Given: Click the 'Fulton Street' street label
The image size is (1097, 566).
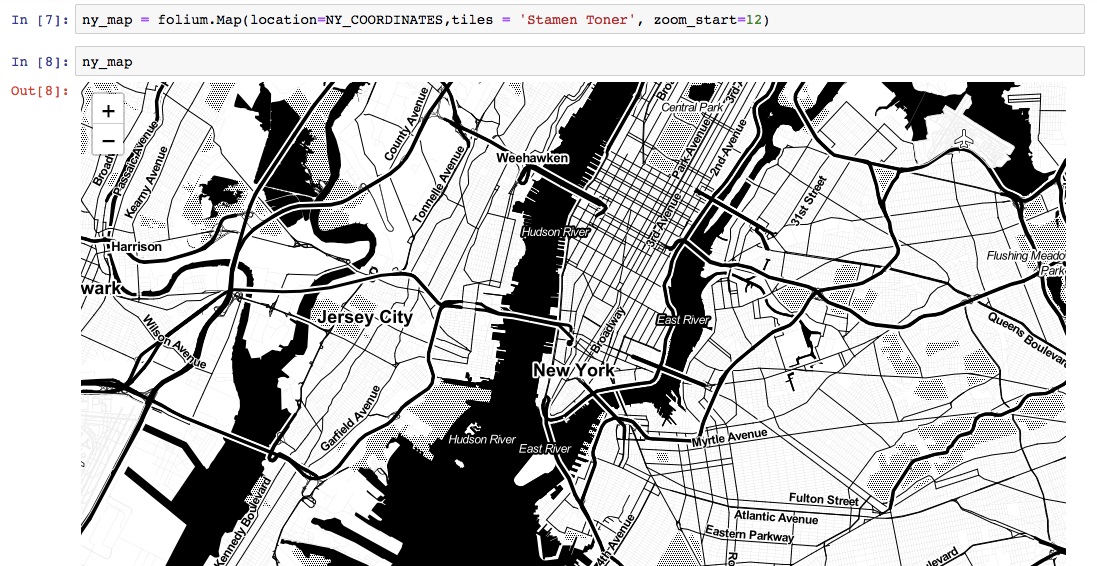Looking at the screenshot, I should (823, 499).
